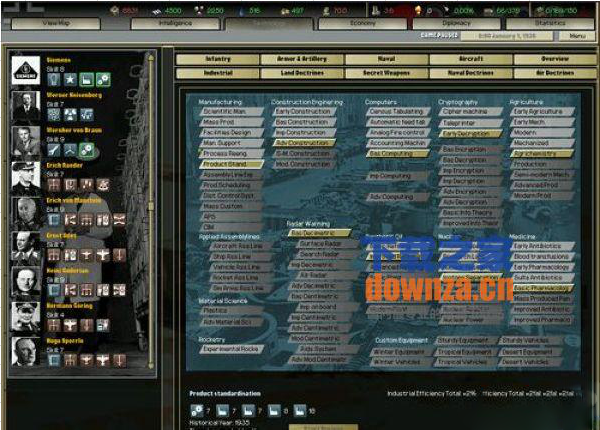The width and height of the screenshot is (600, 430).
Task: Open the Diplomacy tab
Action: coord(457,23)
